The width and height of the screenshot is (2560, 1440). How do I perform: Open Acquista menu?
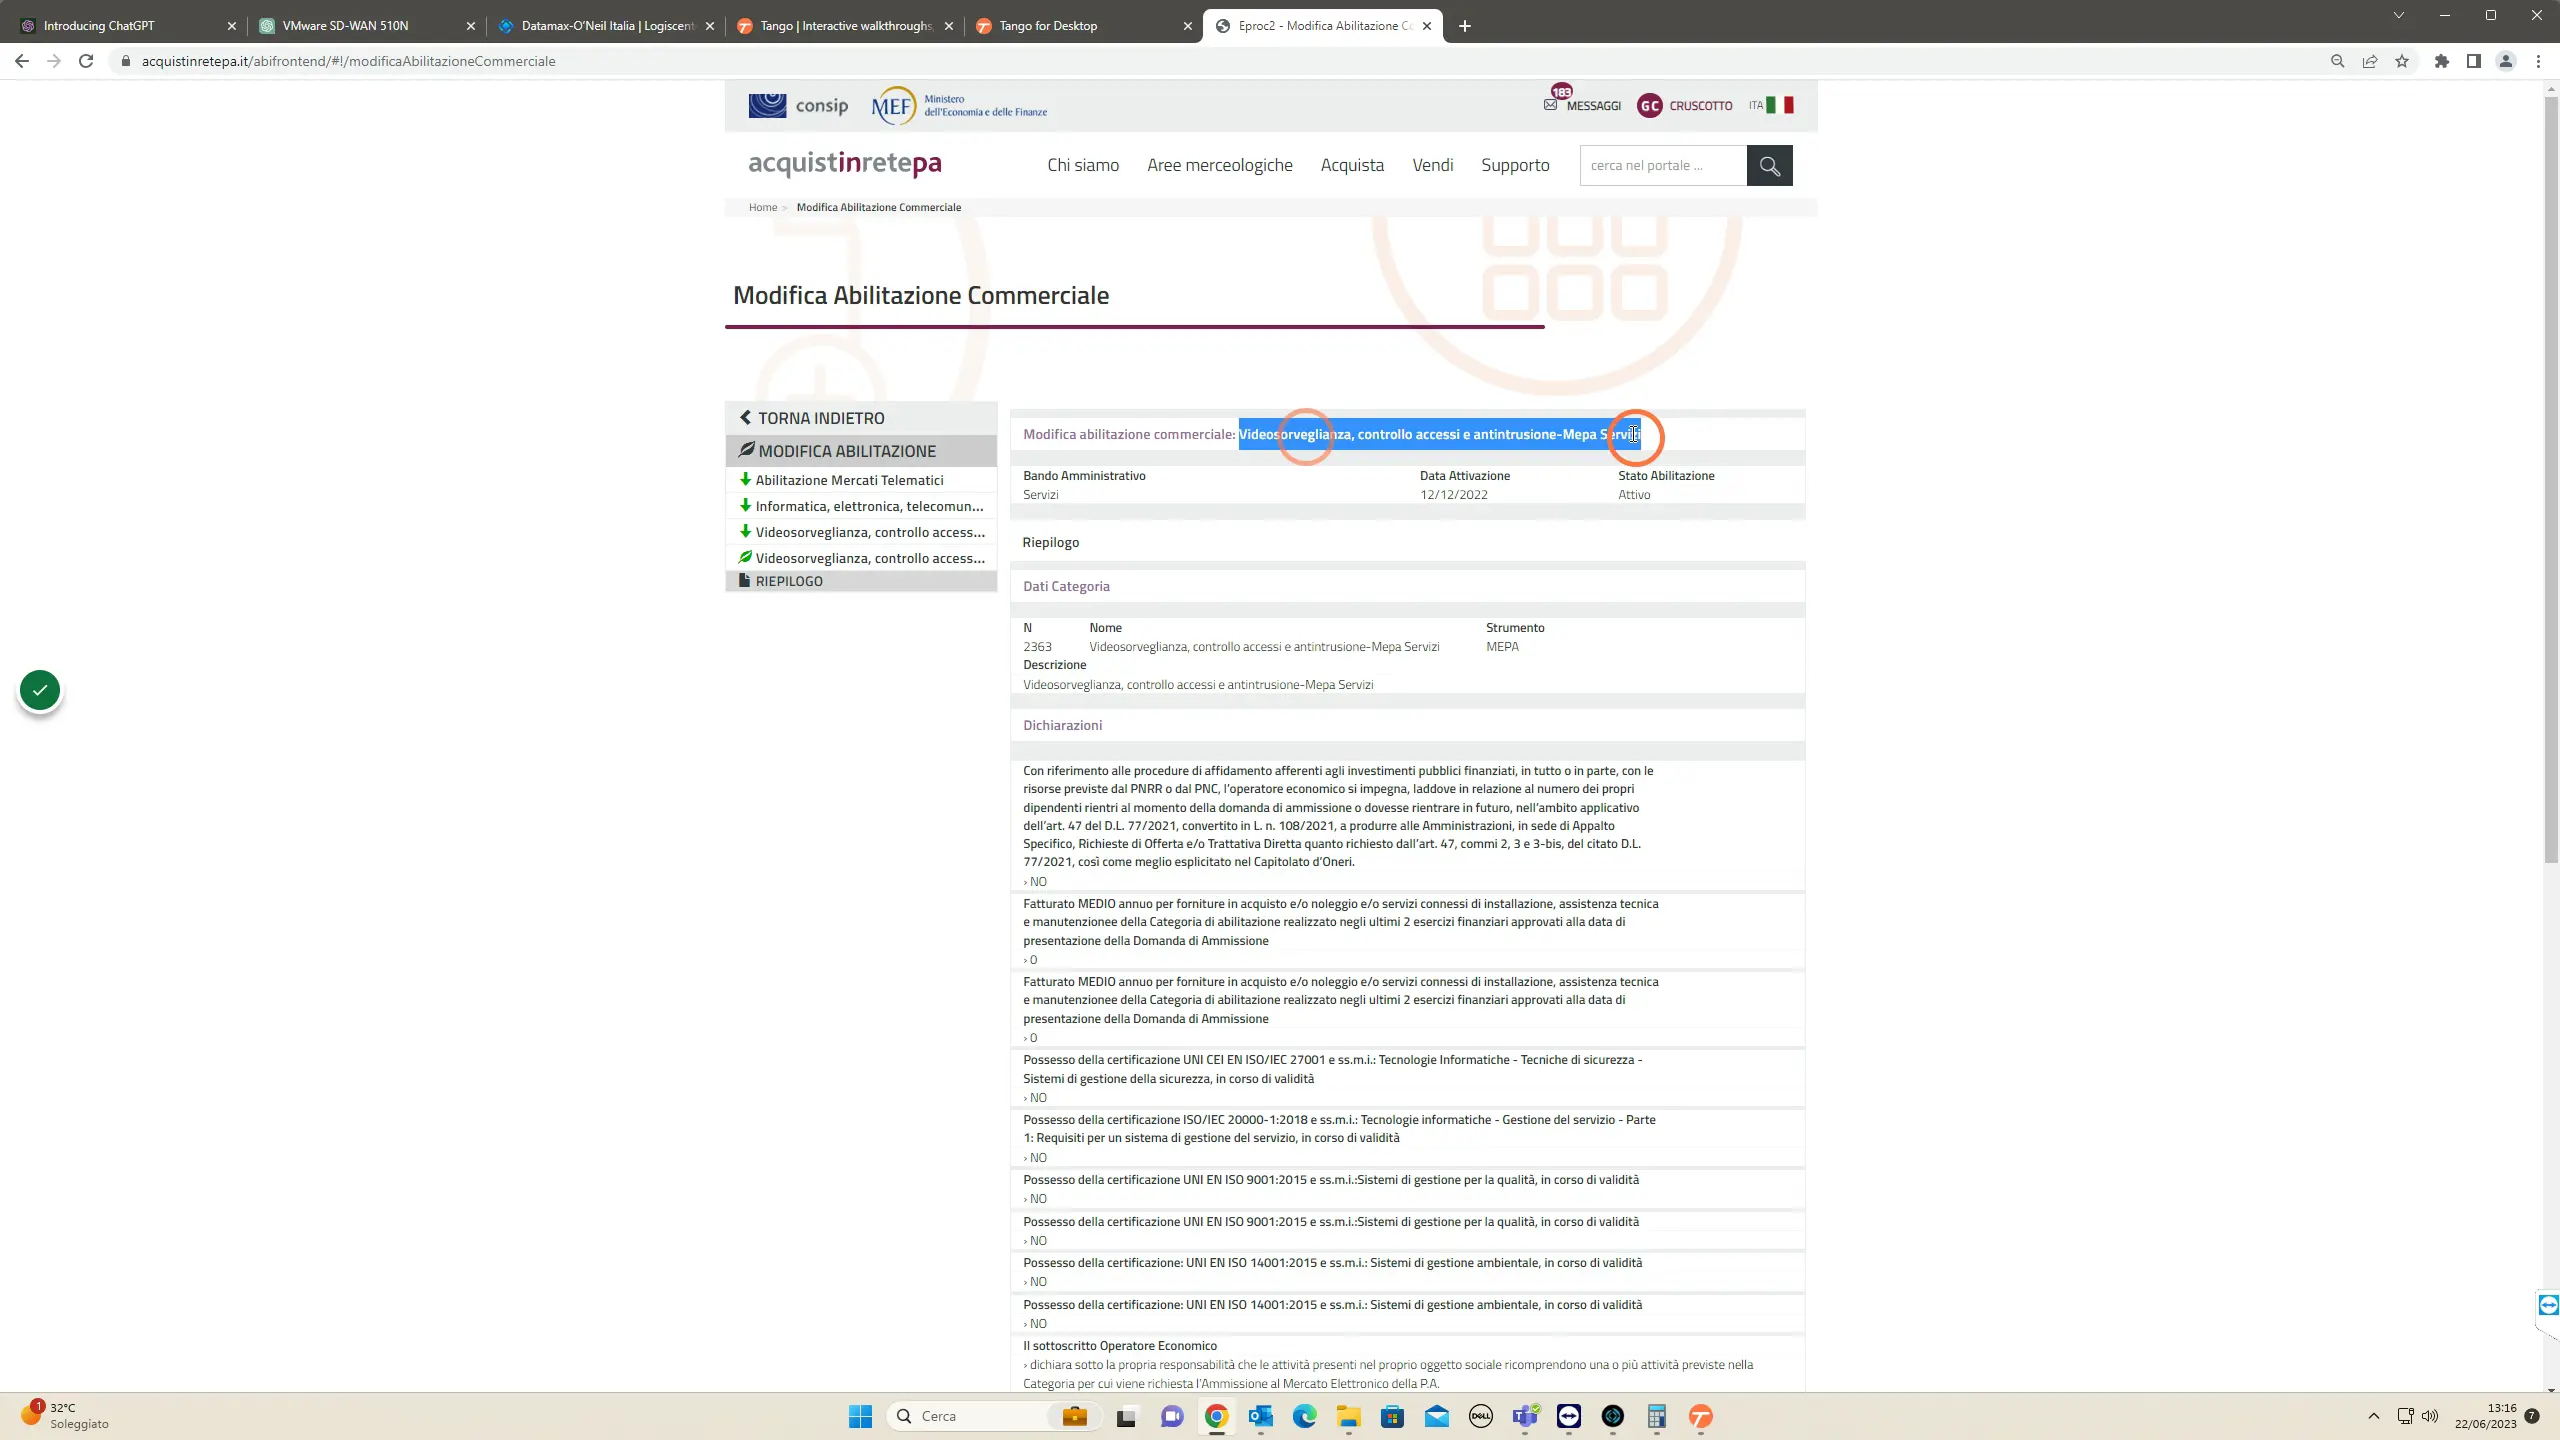pyautogui.click(x=1352, y=165)
